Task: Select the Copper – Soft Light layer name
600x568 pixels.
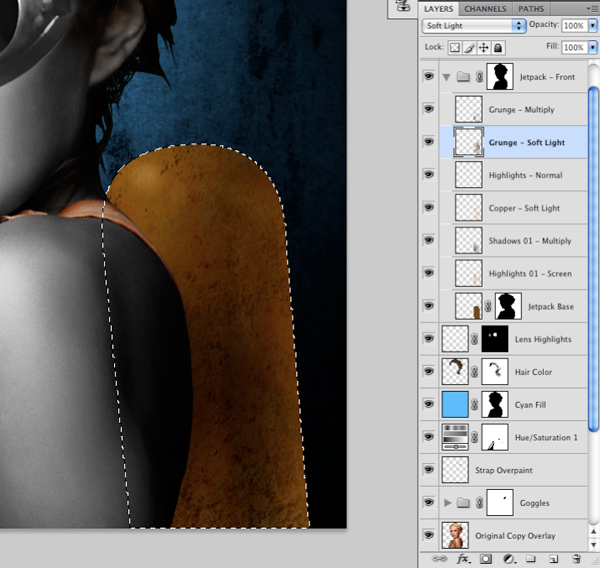Action: (524, 208)
